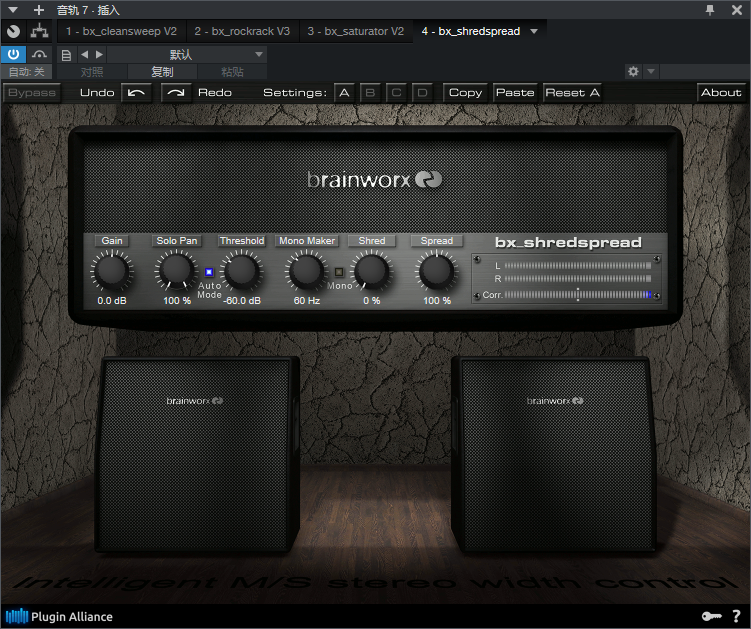
Task: Toggle the plugin power button
Action: coord(13,54)
